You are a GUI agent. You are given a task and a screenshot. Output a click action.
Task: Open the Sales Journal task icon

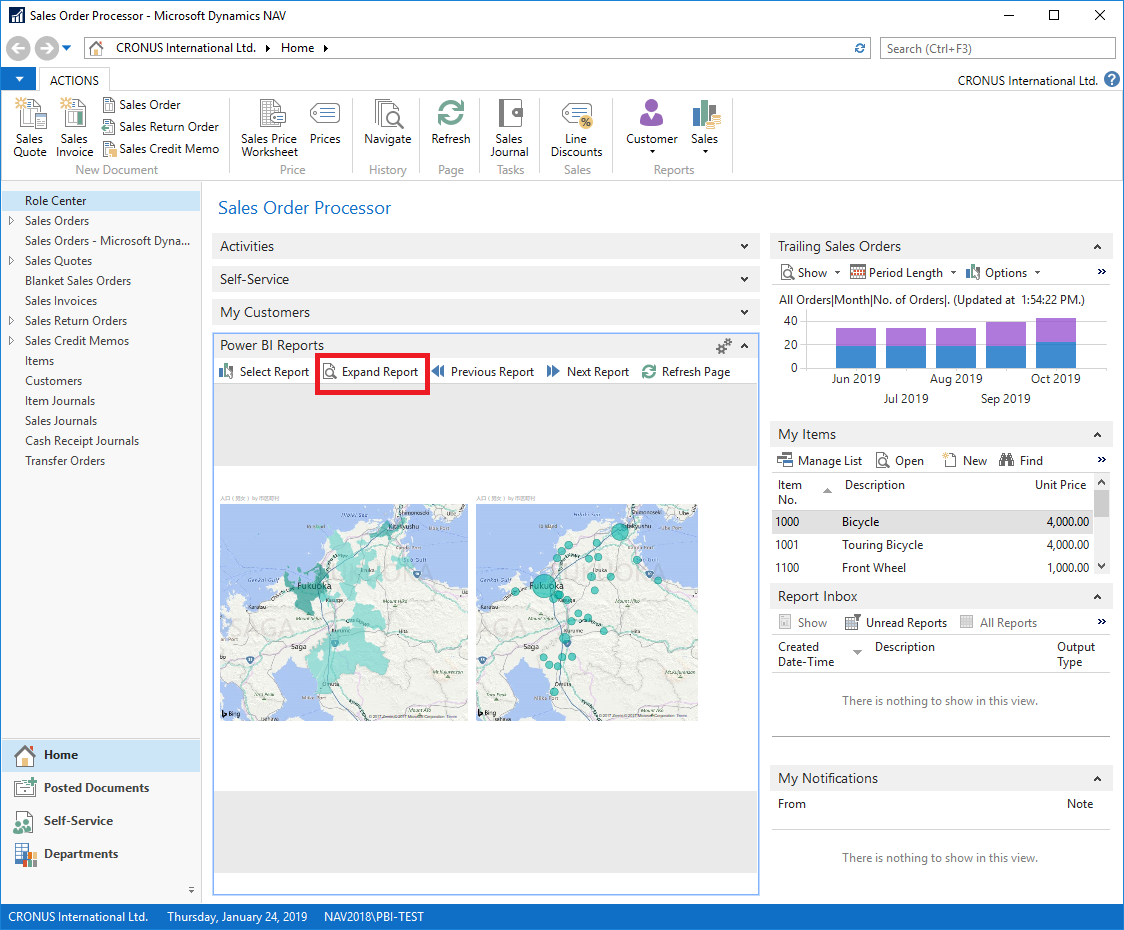pos(509,128)
